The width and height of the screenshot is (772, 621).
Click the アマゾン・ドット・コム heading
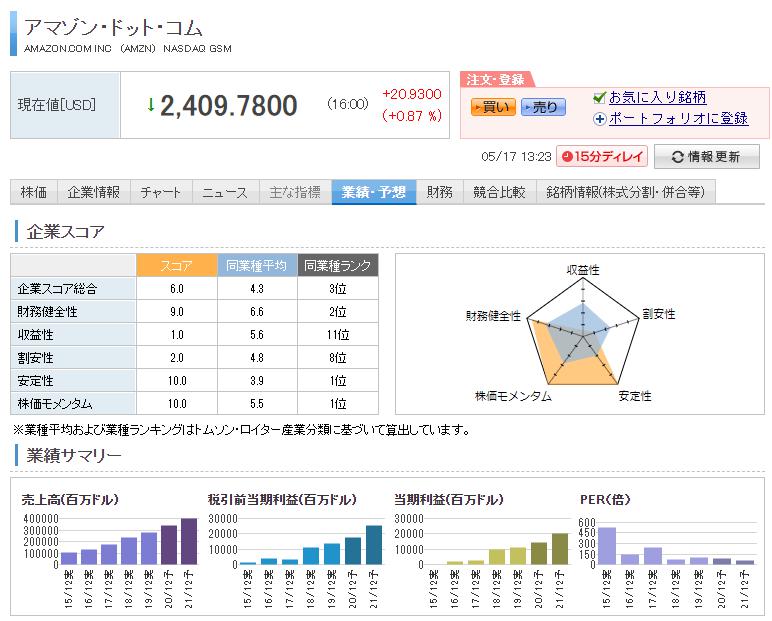click(113, 28)
